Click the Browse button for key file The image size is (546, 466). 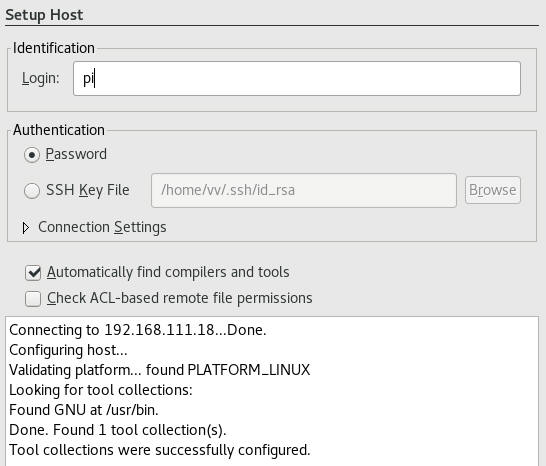tap(493, 190)
